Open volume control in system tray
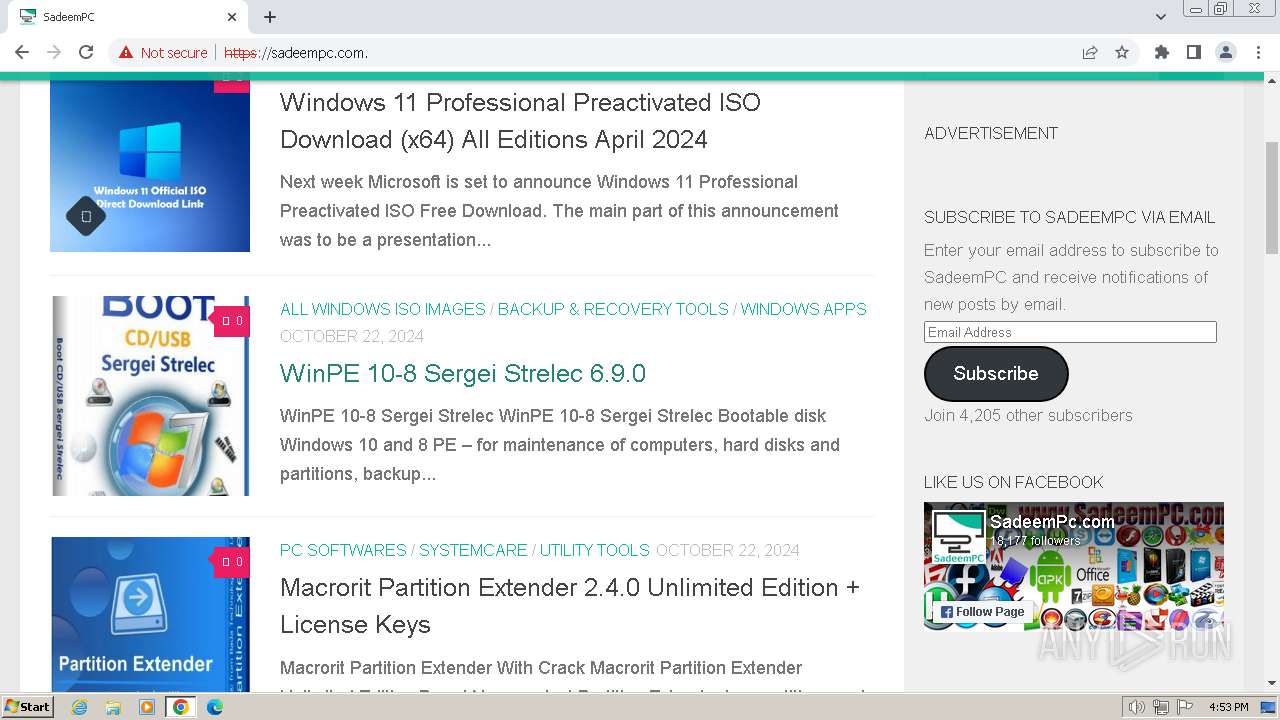This screenshot has height=720, width=1280. click(1137, 707)
